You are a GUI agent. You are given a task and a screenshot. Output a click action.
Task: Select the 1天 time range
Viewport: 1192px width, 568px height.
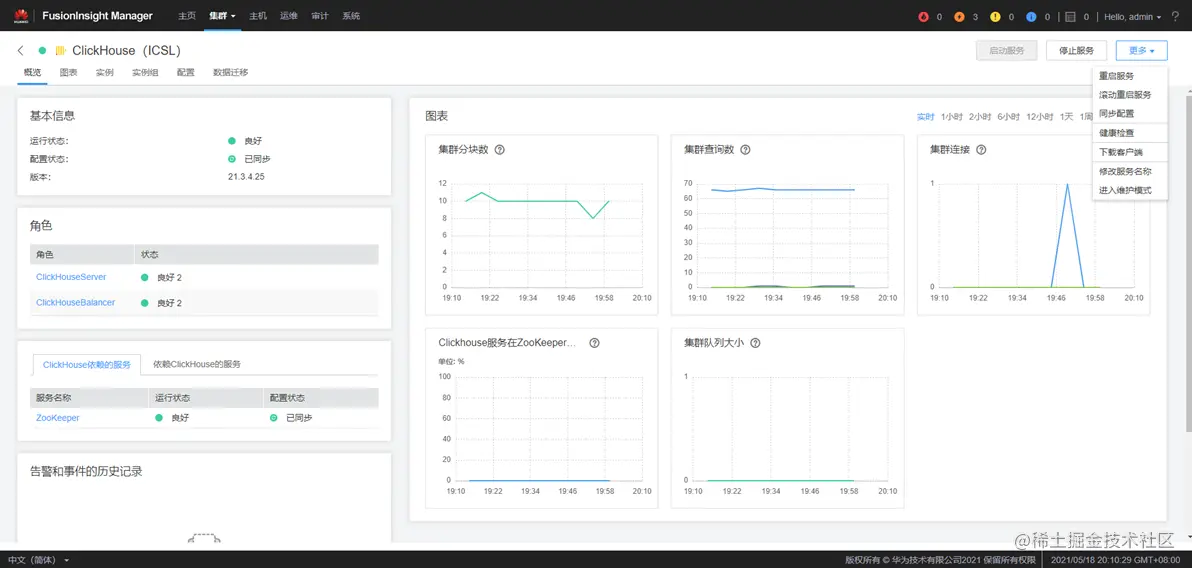pyautogui.click(x=1067, y=117)
